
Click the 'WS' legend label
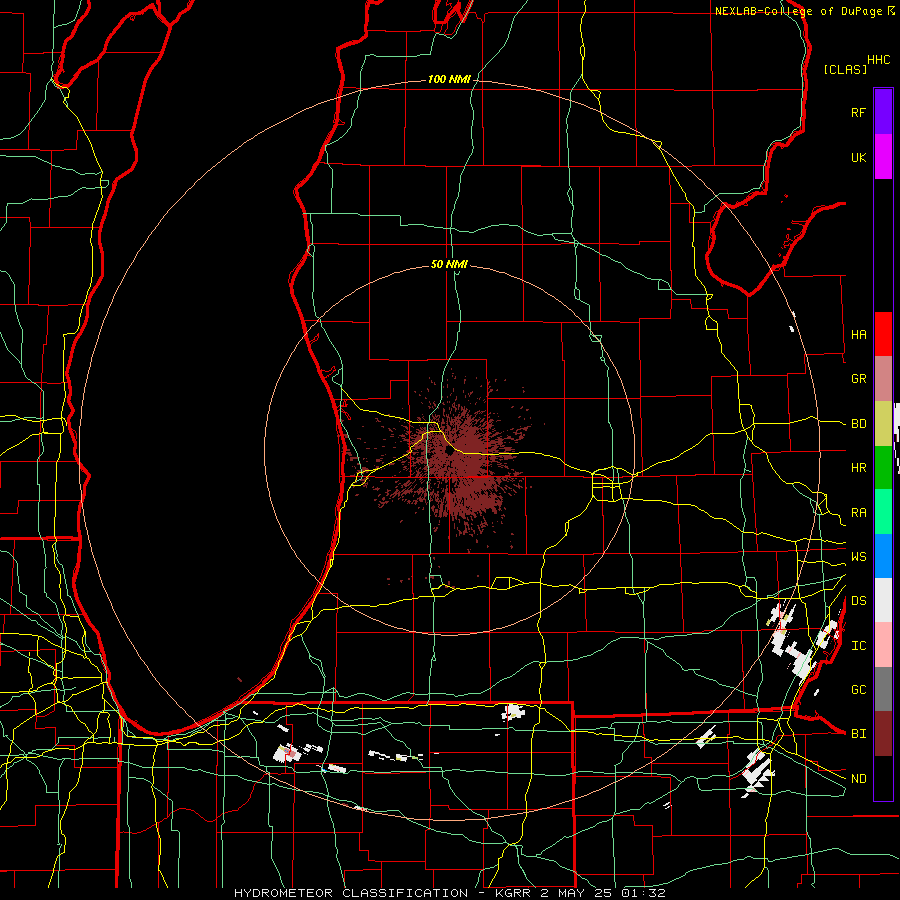click(x=858, y=557)
